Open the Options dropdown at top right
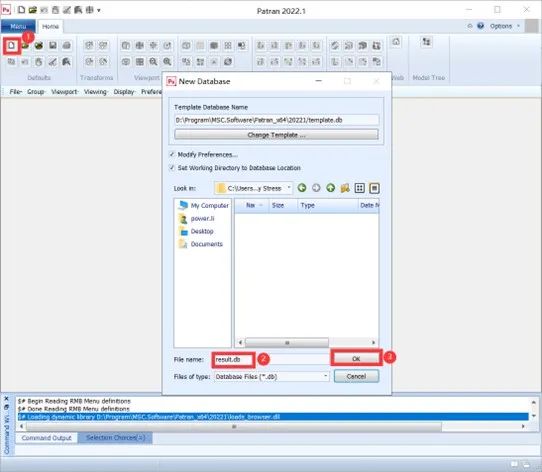542x472 pixels. (x=504, y=26)
